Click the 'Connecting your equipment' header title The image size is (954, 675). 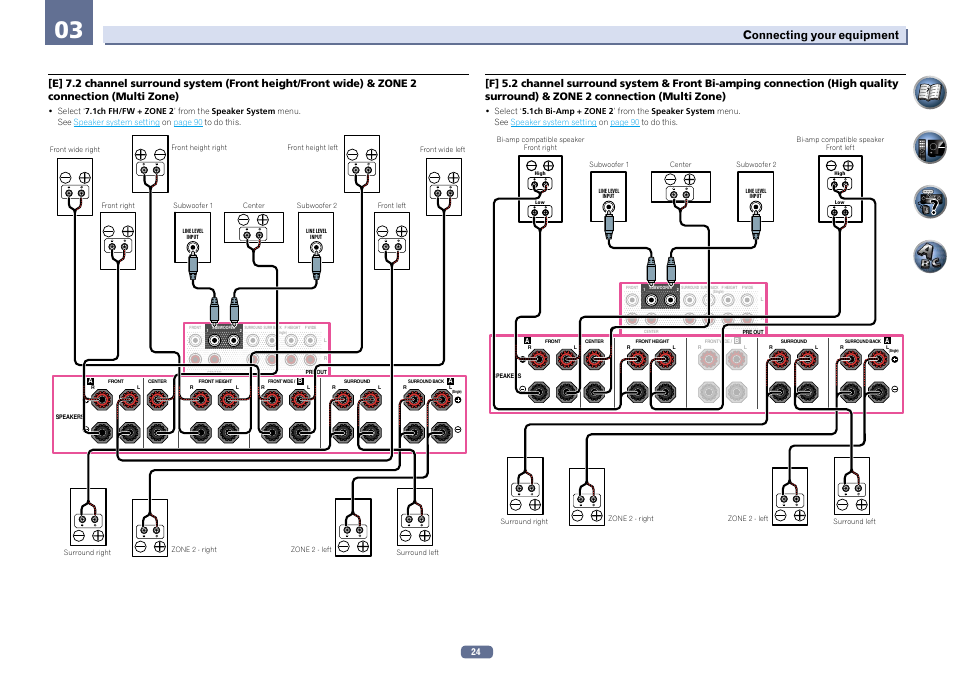point(820,35)
